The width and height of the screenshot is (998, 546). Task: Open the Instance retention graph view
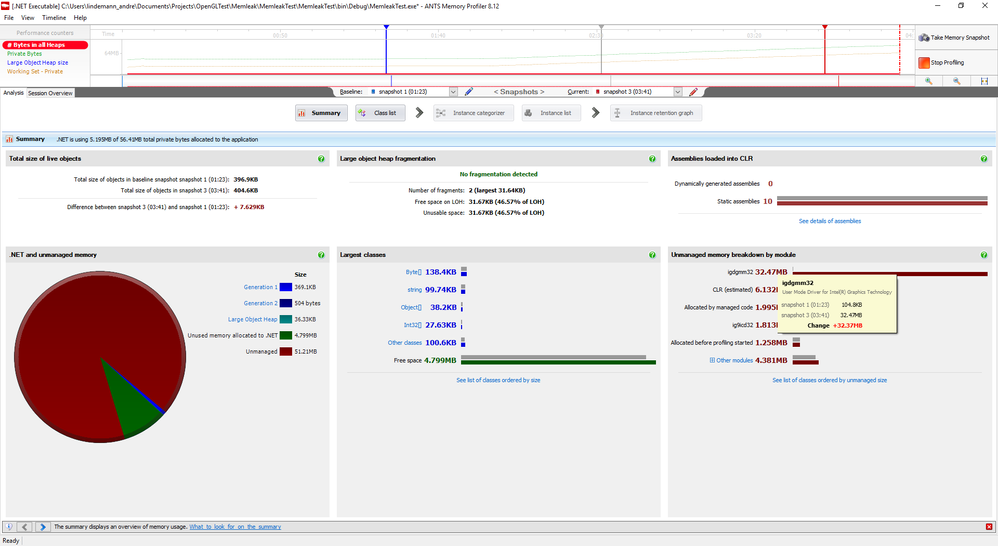click(x=656, y=113)
